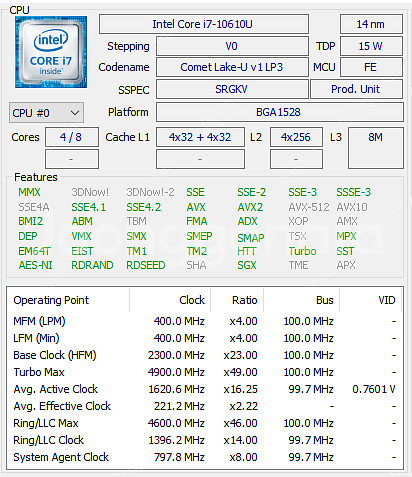Click the SST feature label
The height and width of the screenshot is (477, 412).
tap(345, 251)
